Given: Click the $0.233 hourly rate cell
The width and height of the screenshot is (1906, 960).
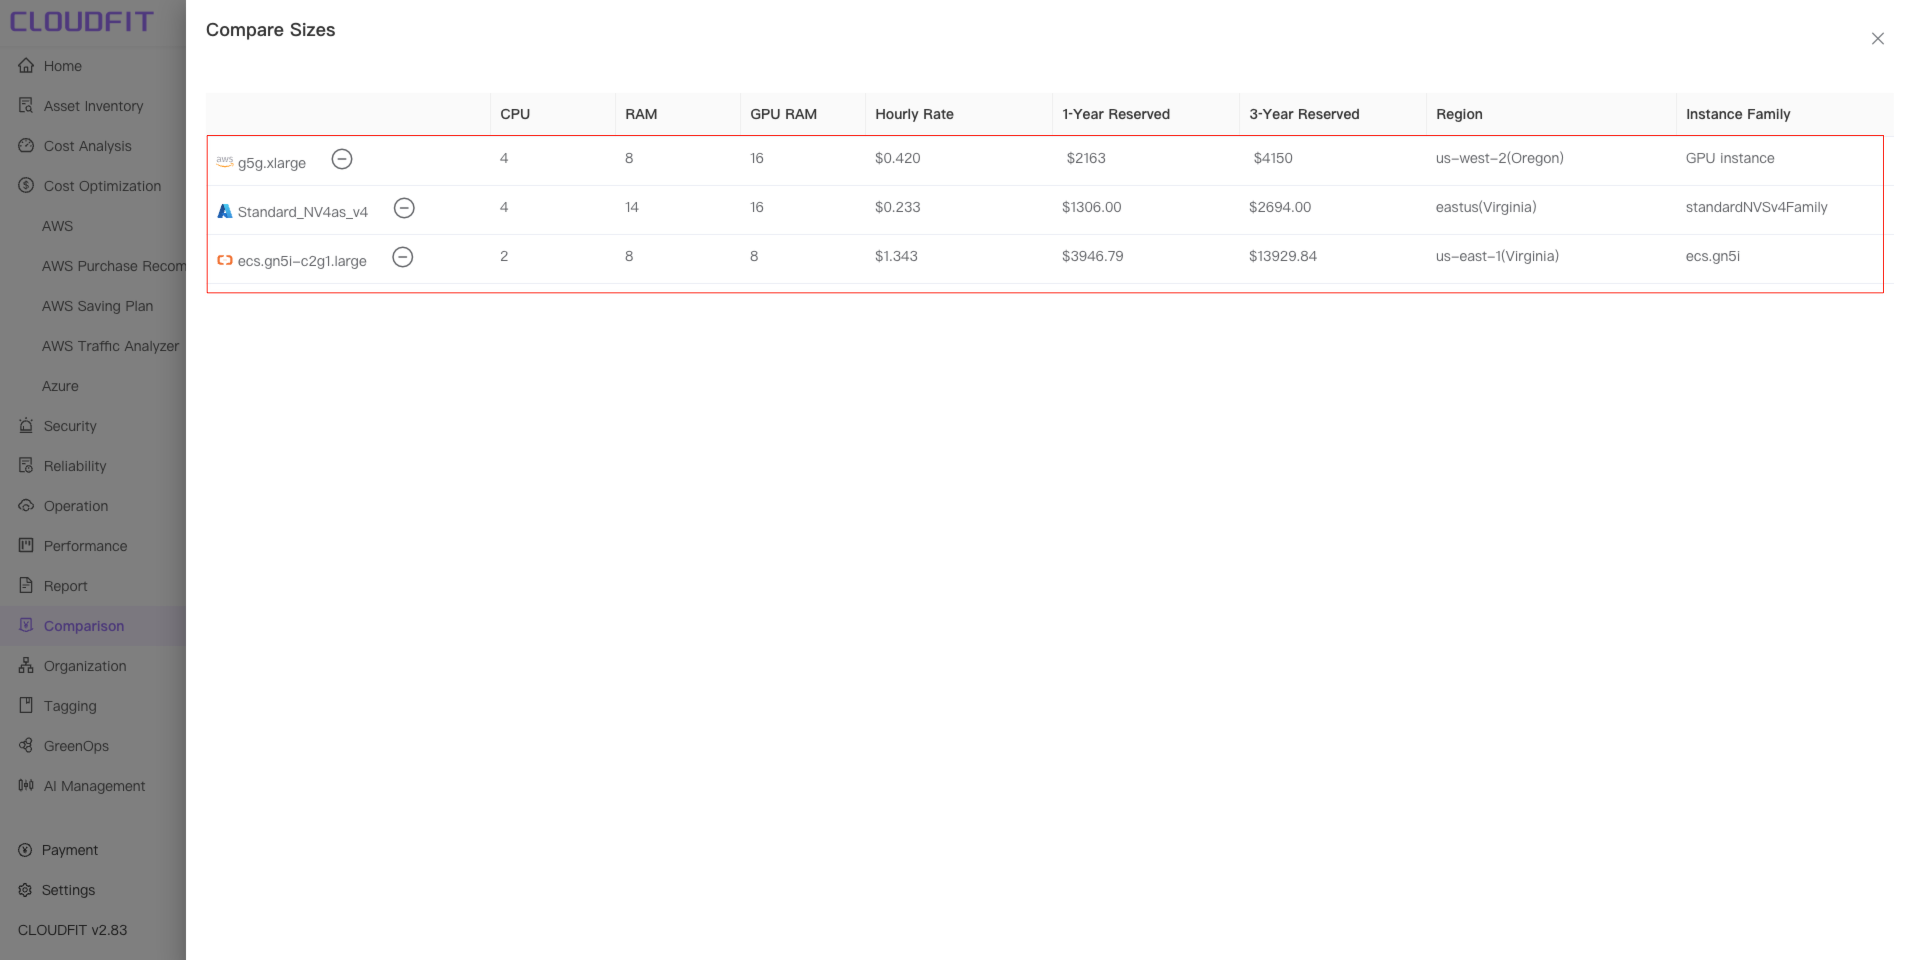Looking at the screenshot, I should coord(897,207).
